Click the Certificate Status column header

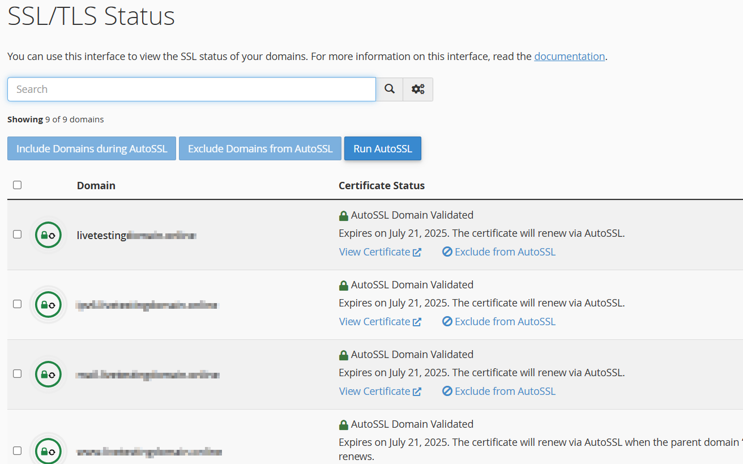(x=382, y=186)
